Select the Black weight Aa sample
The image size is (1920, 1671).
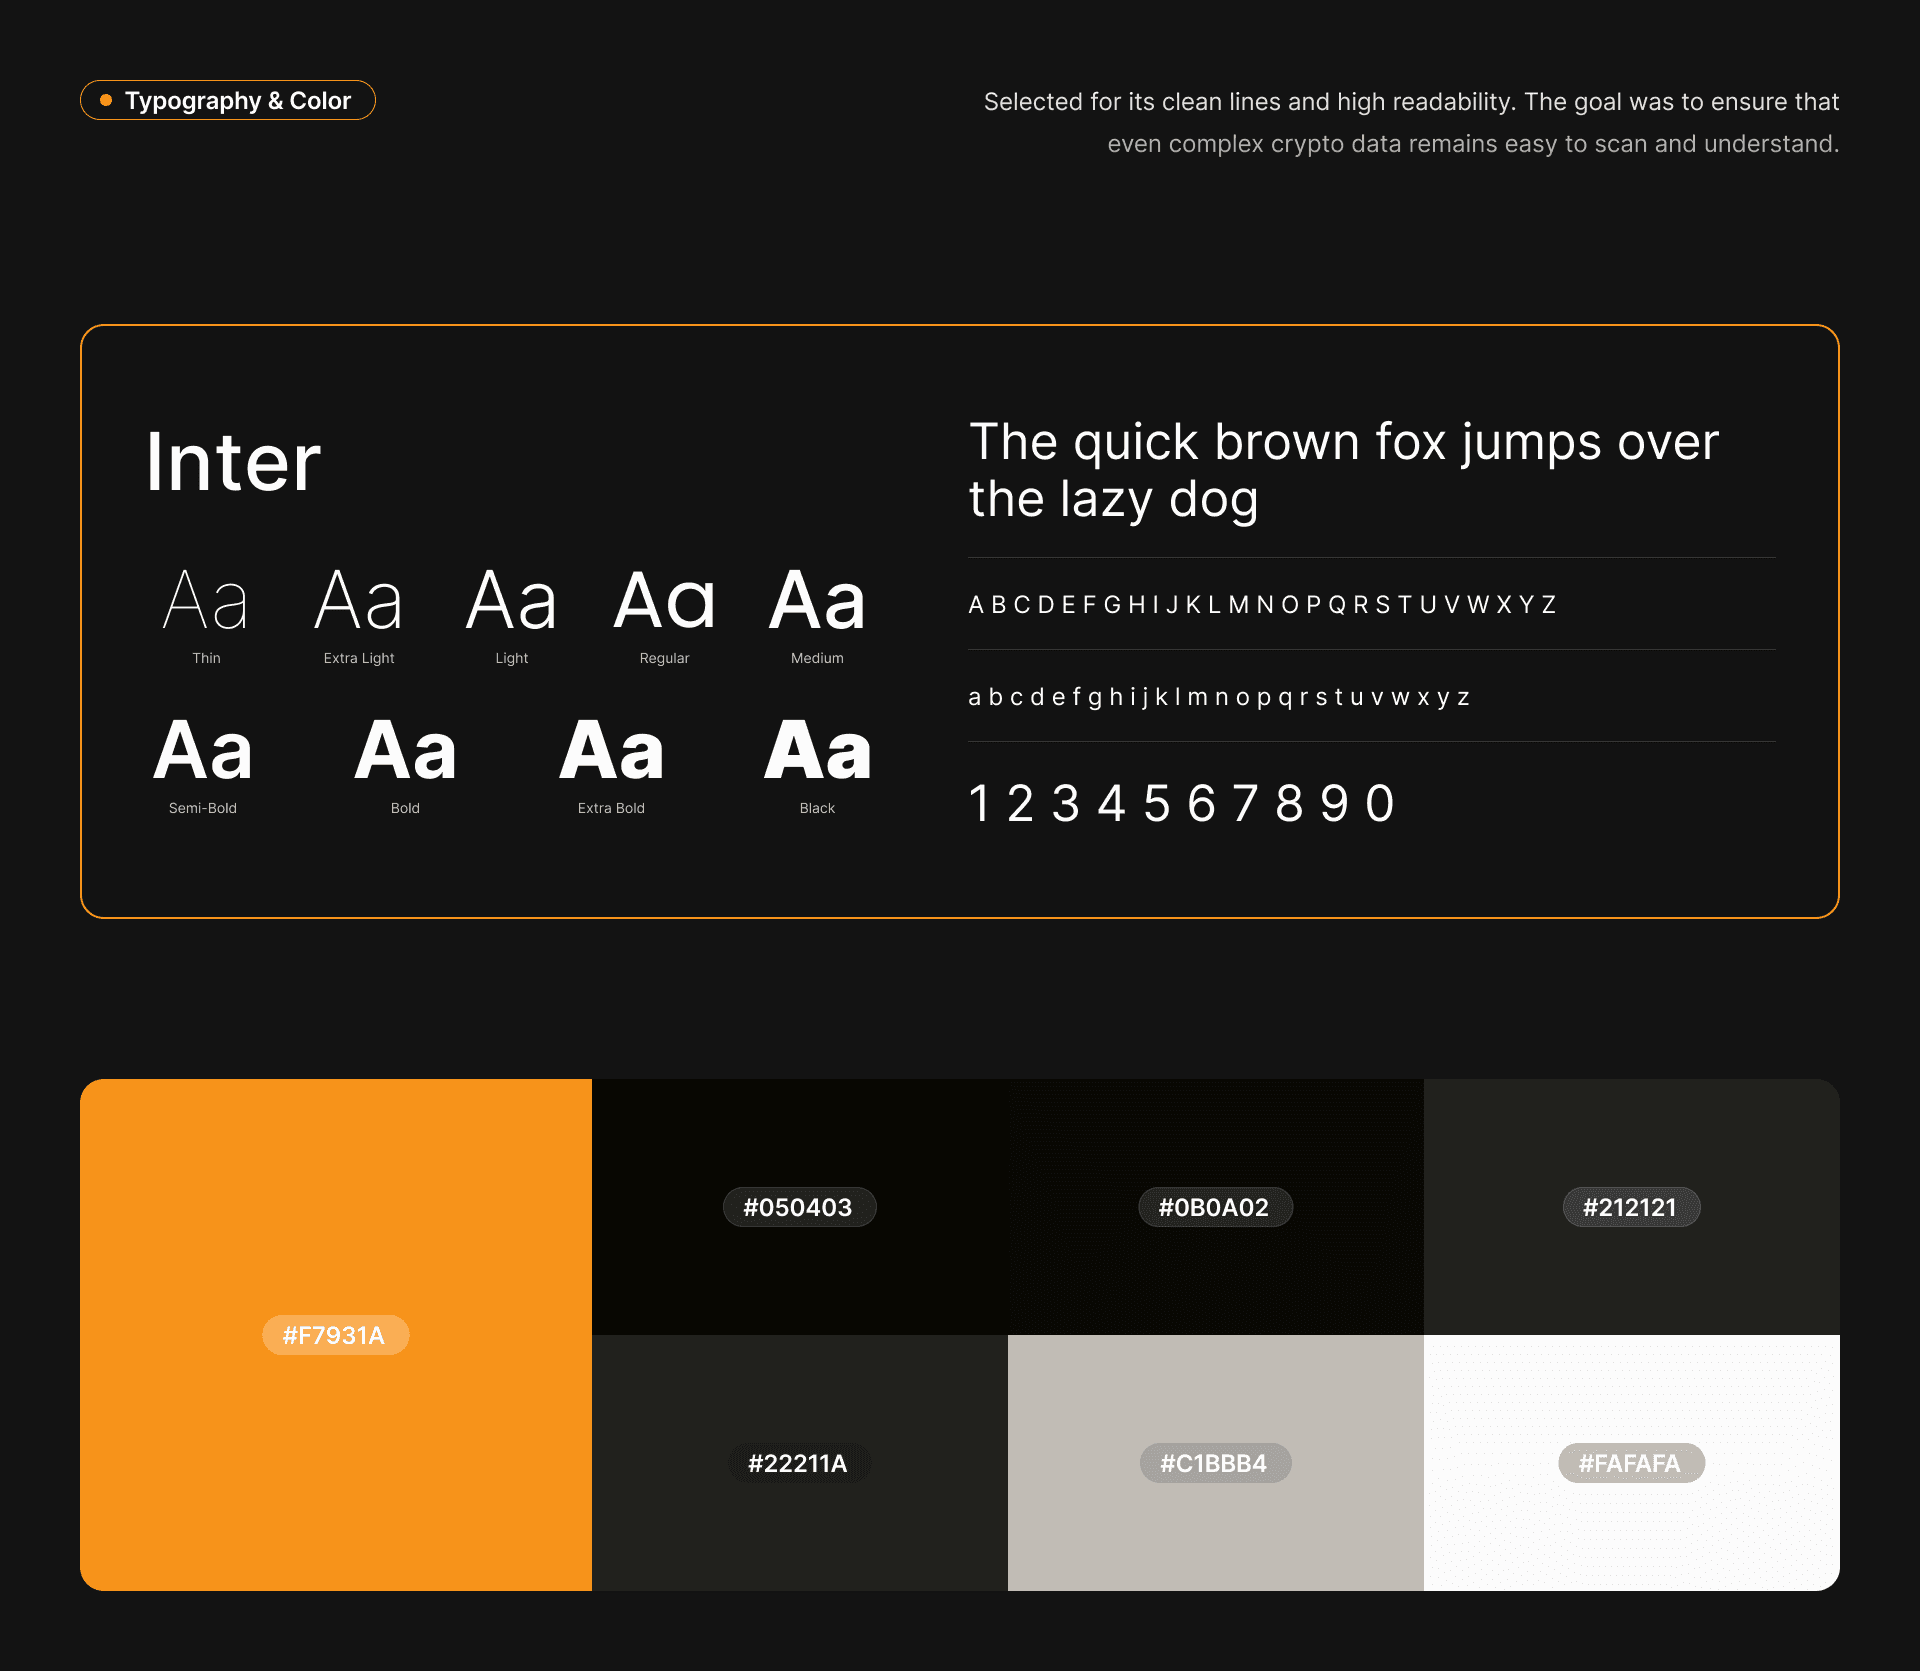click(x=817, y=751)
